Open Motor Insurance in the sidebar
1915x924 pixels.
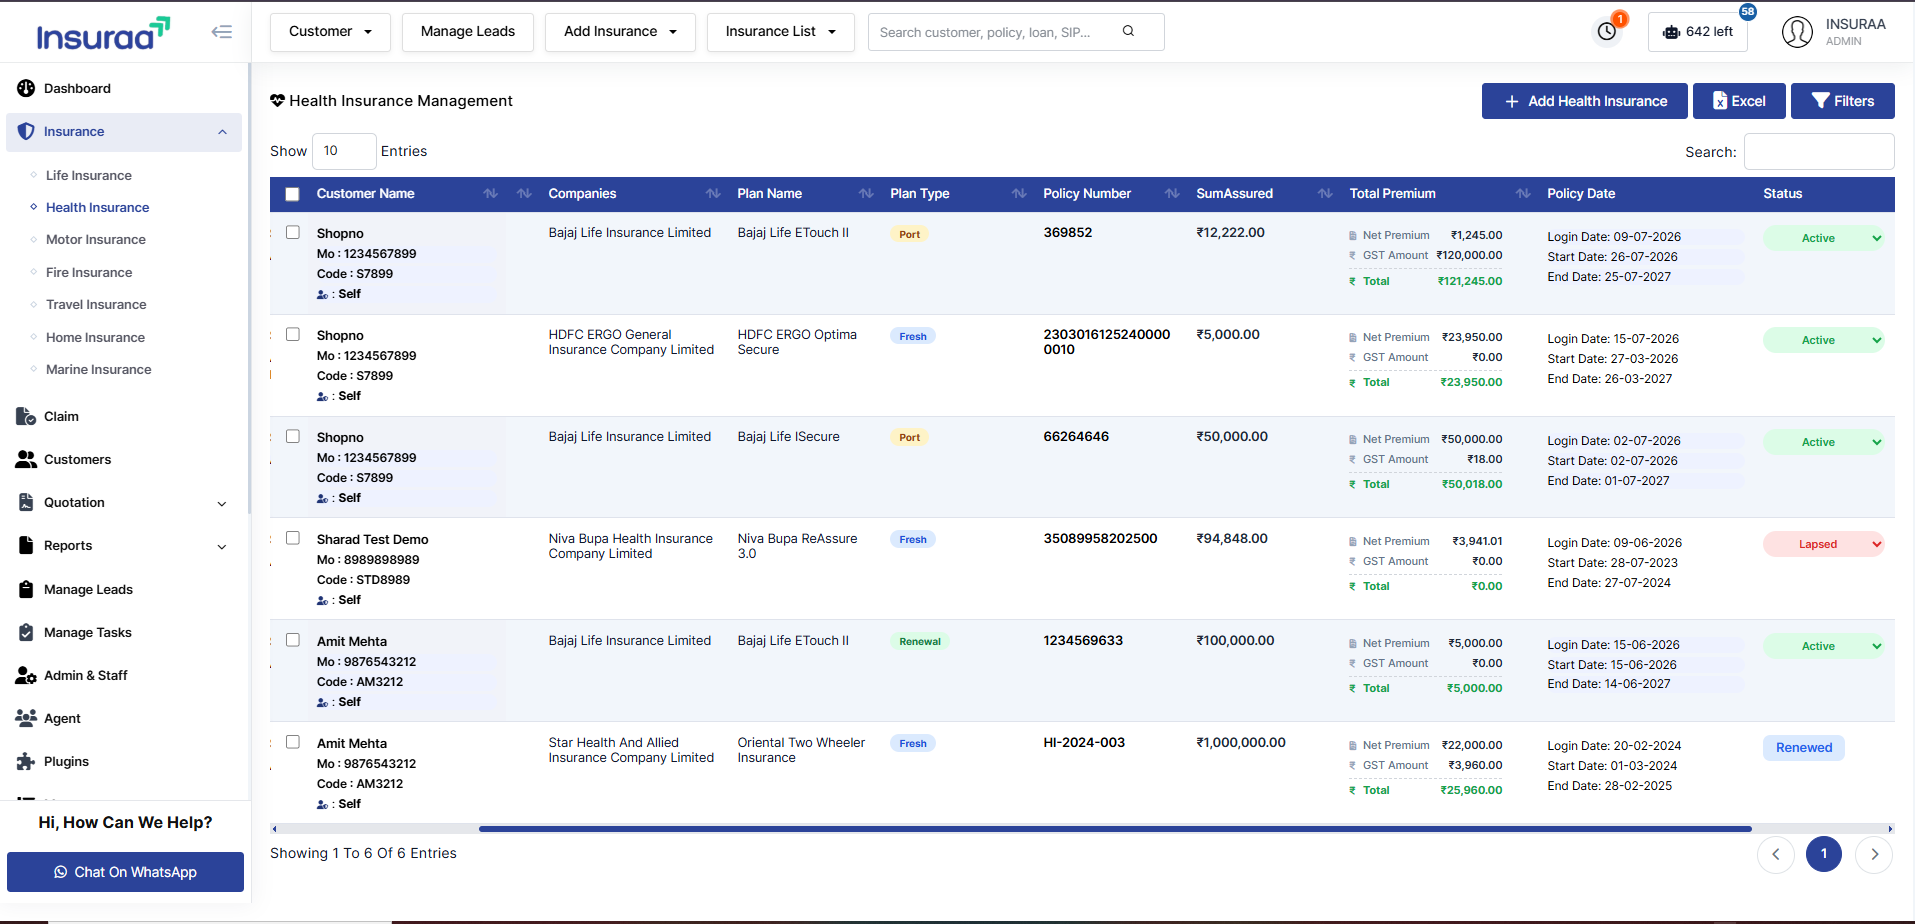(x=96, y=240)
